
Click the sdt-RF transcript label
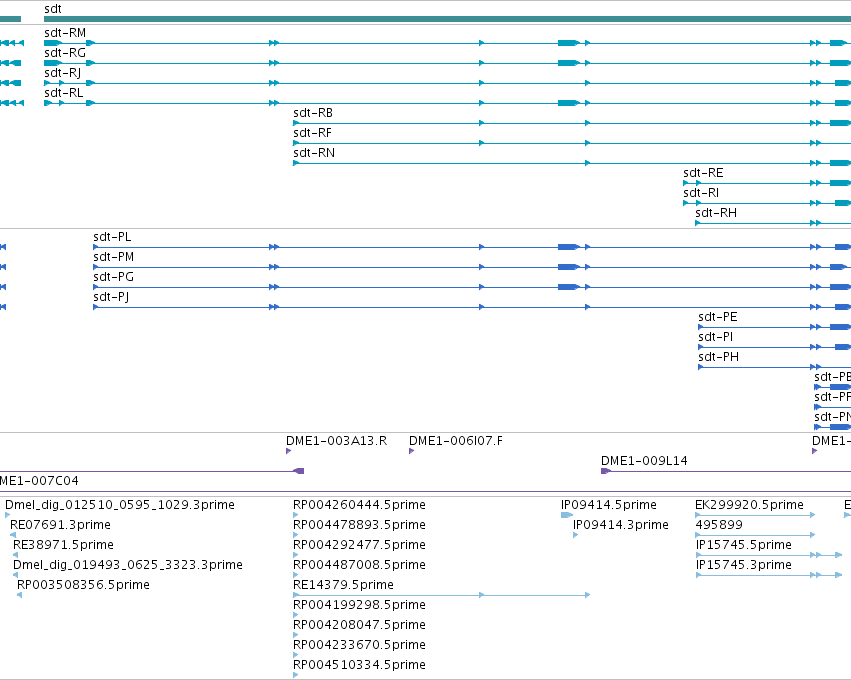(x=313, y=133)
